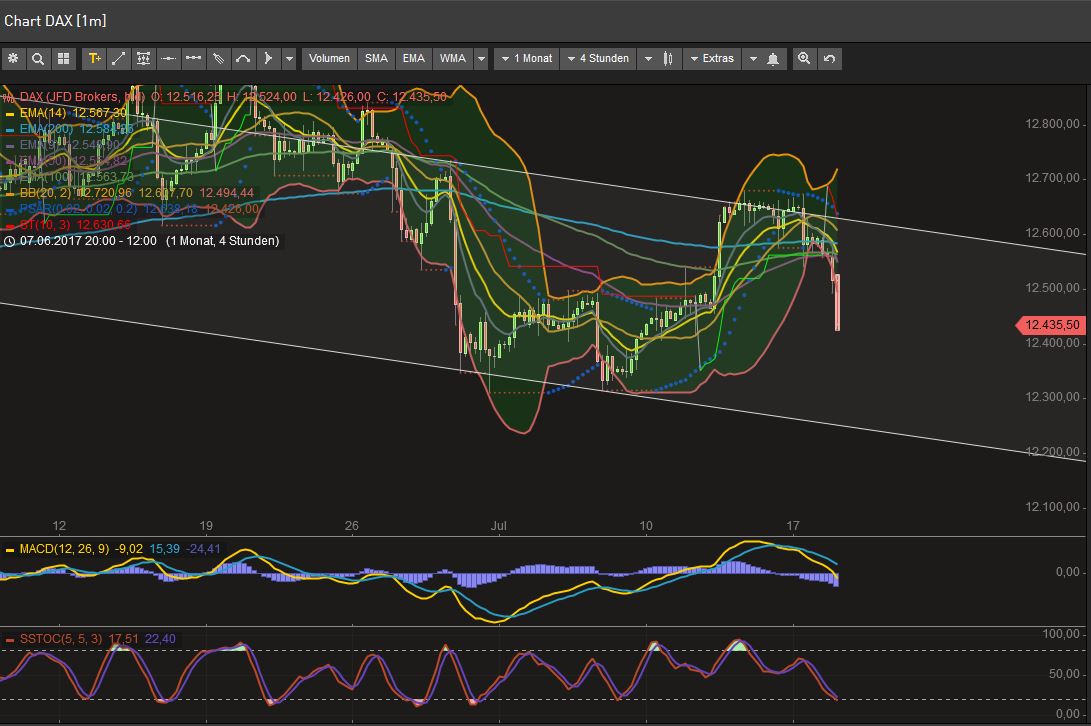Click the EMA(200) legend entry
This screenshot has width=1091, height=726.
(x=46, y=129)
